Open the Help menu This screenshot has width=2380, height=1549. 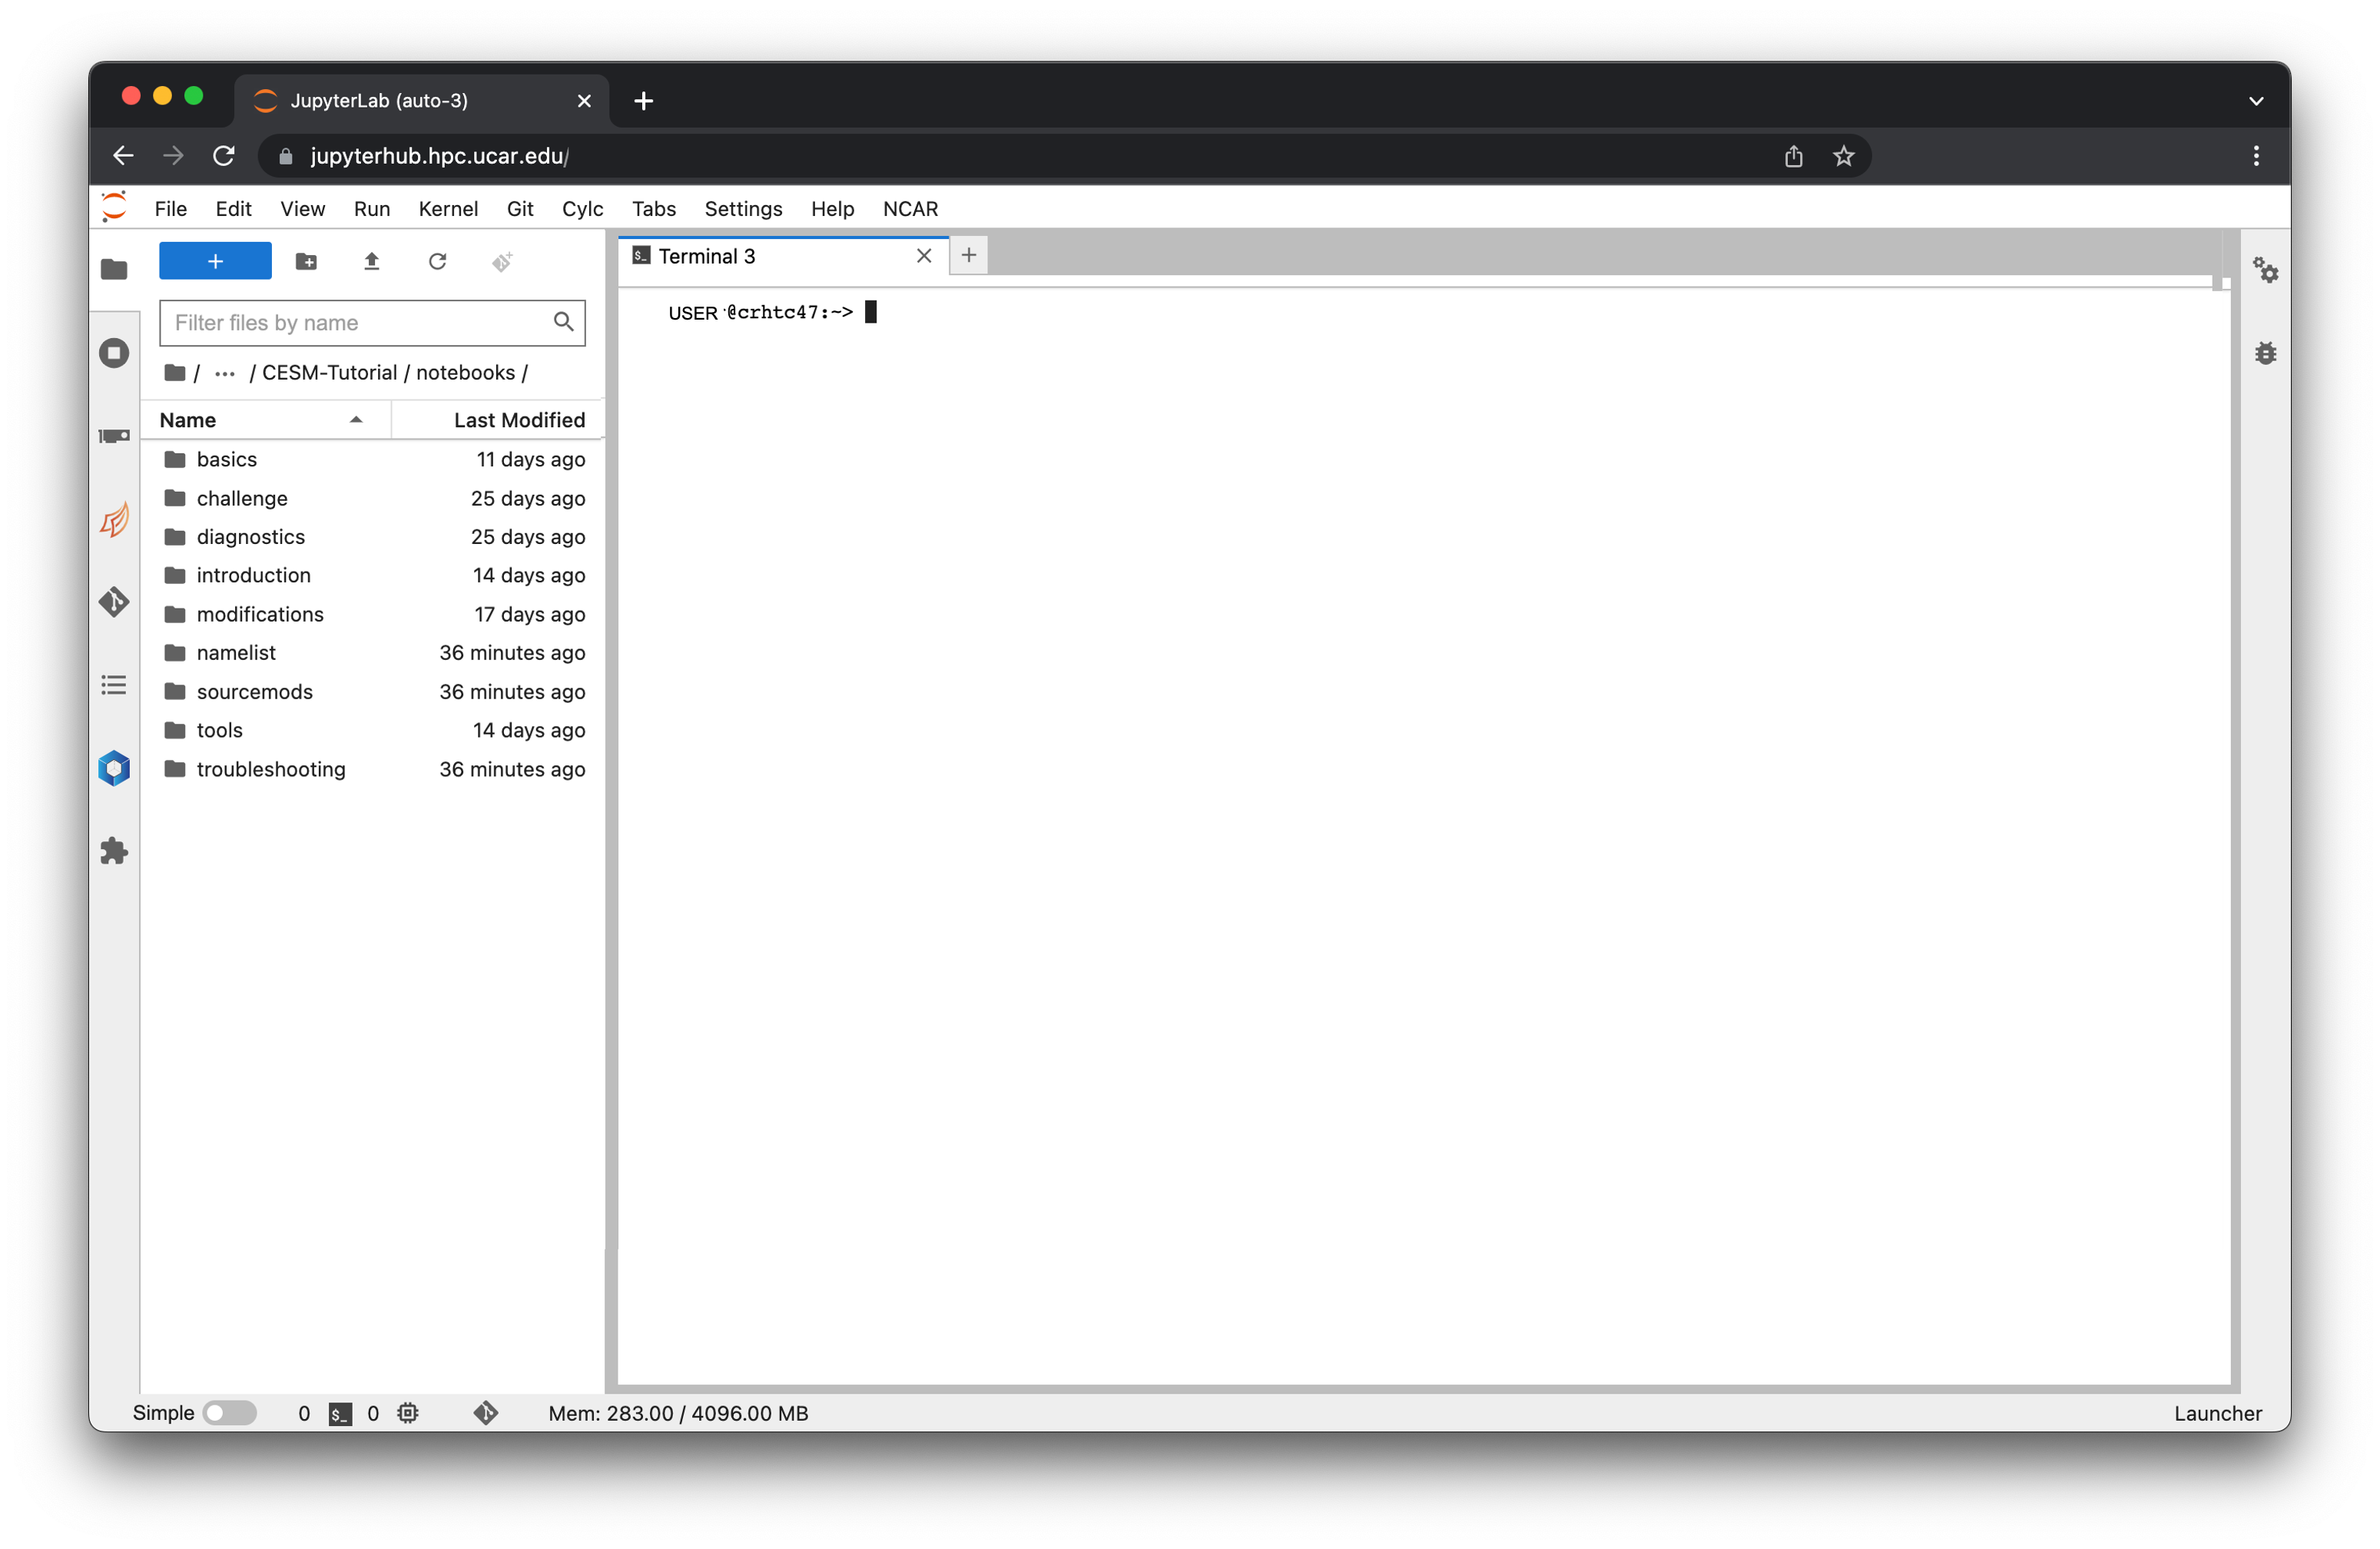832,209
